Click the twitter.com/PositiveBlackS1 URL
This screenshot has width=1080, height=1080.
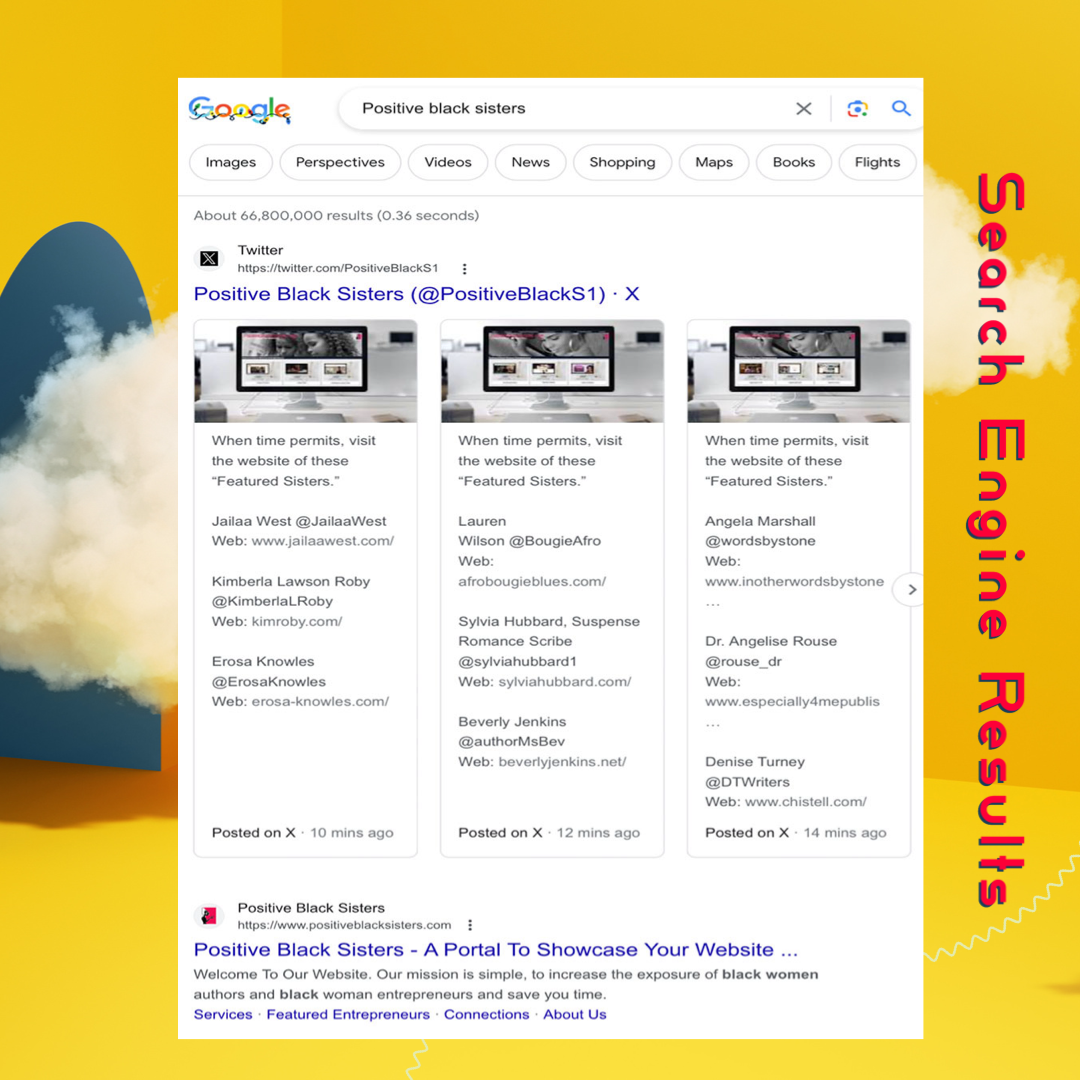click(338, 268)
